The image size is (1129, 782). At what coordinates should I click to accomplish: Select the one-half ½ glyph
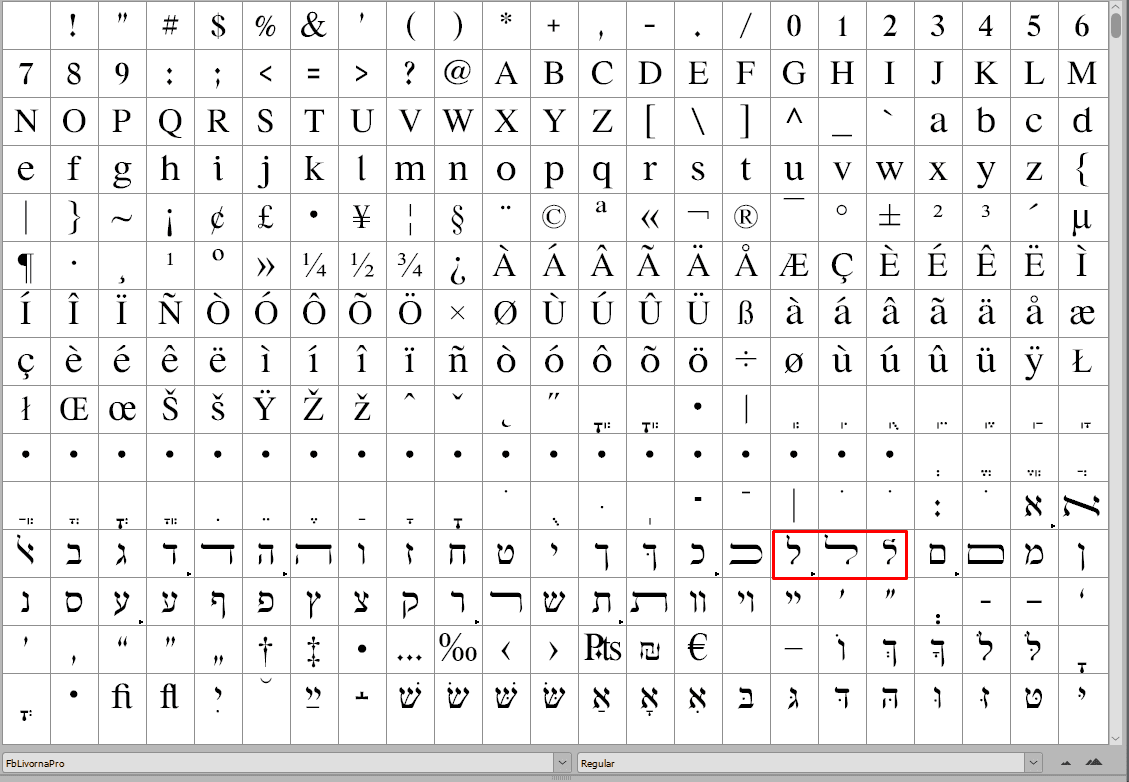[x=362, y=266]
